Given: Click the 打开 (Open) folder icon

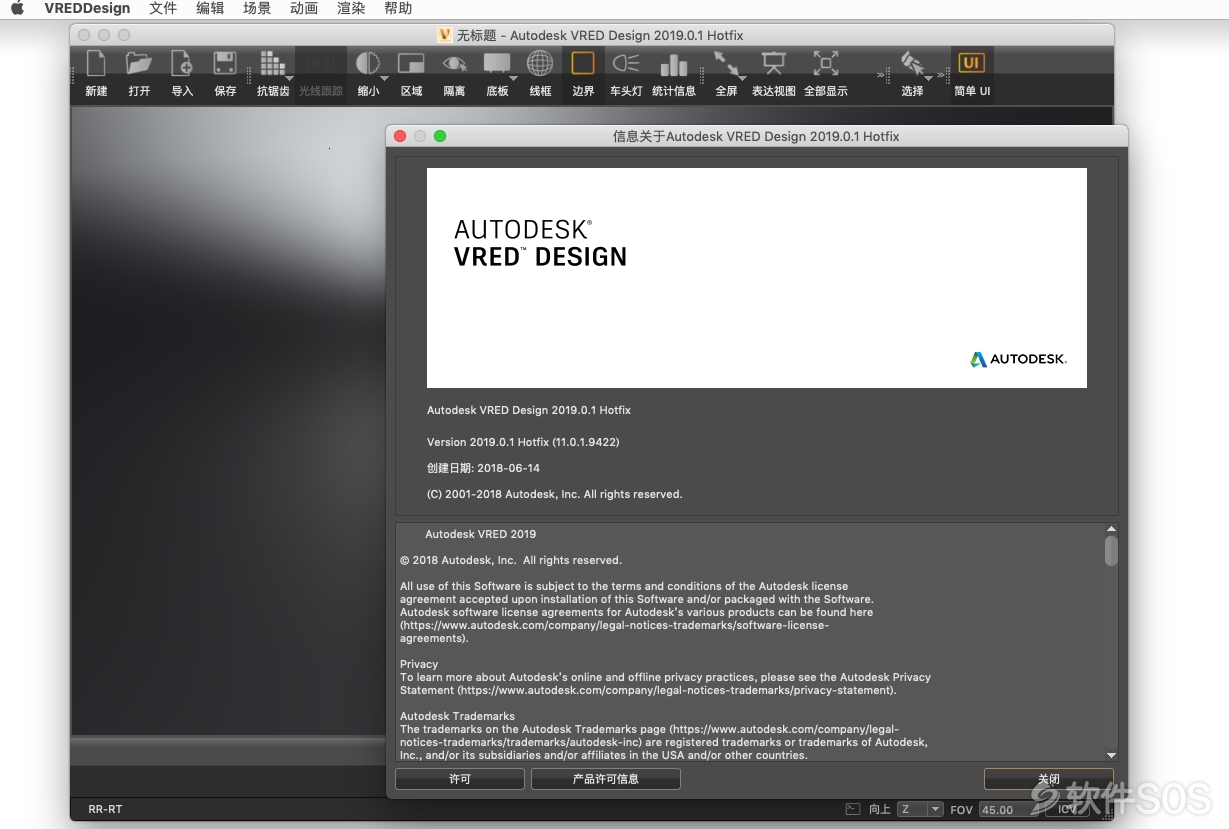Looking at the screenshot, I should [139, 64].
